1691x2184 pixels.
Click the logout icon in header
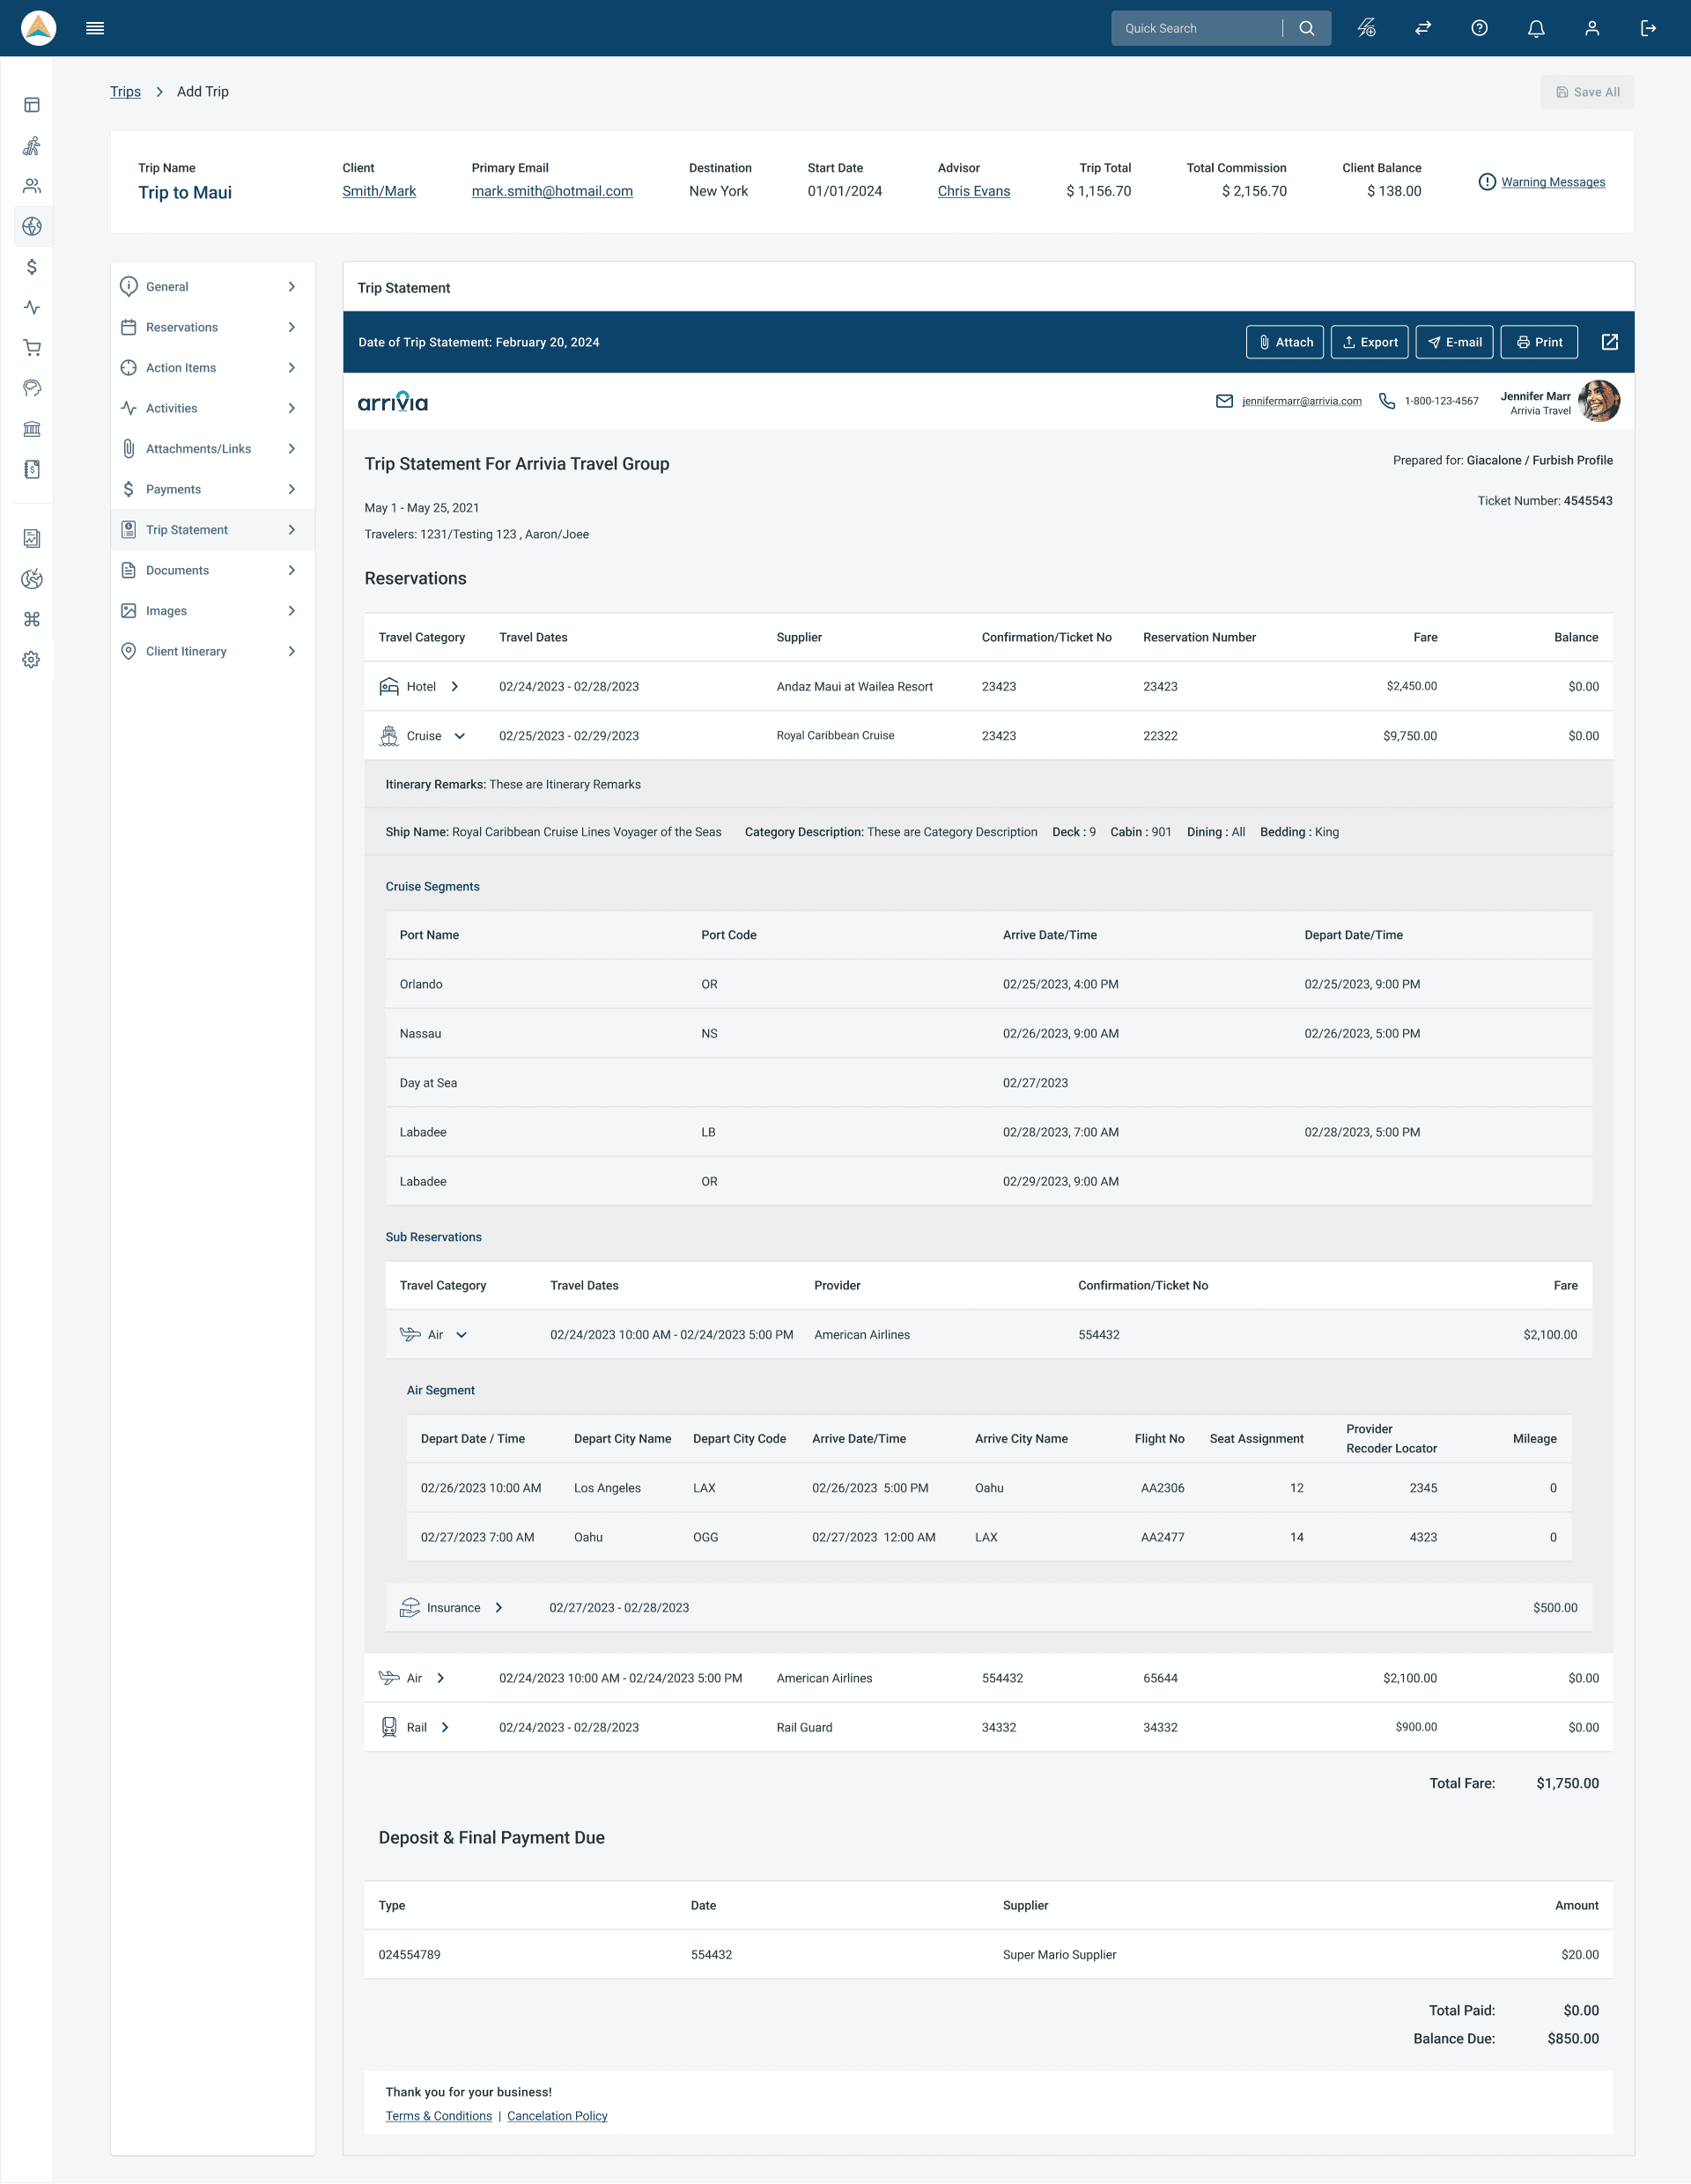[x=1648, y=28]
